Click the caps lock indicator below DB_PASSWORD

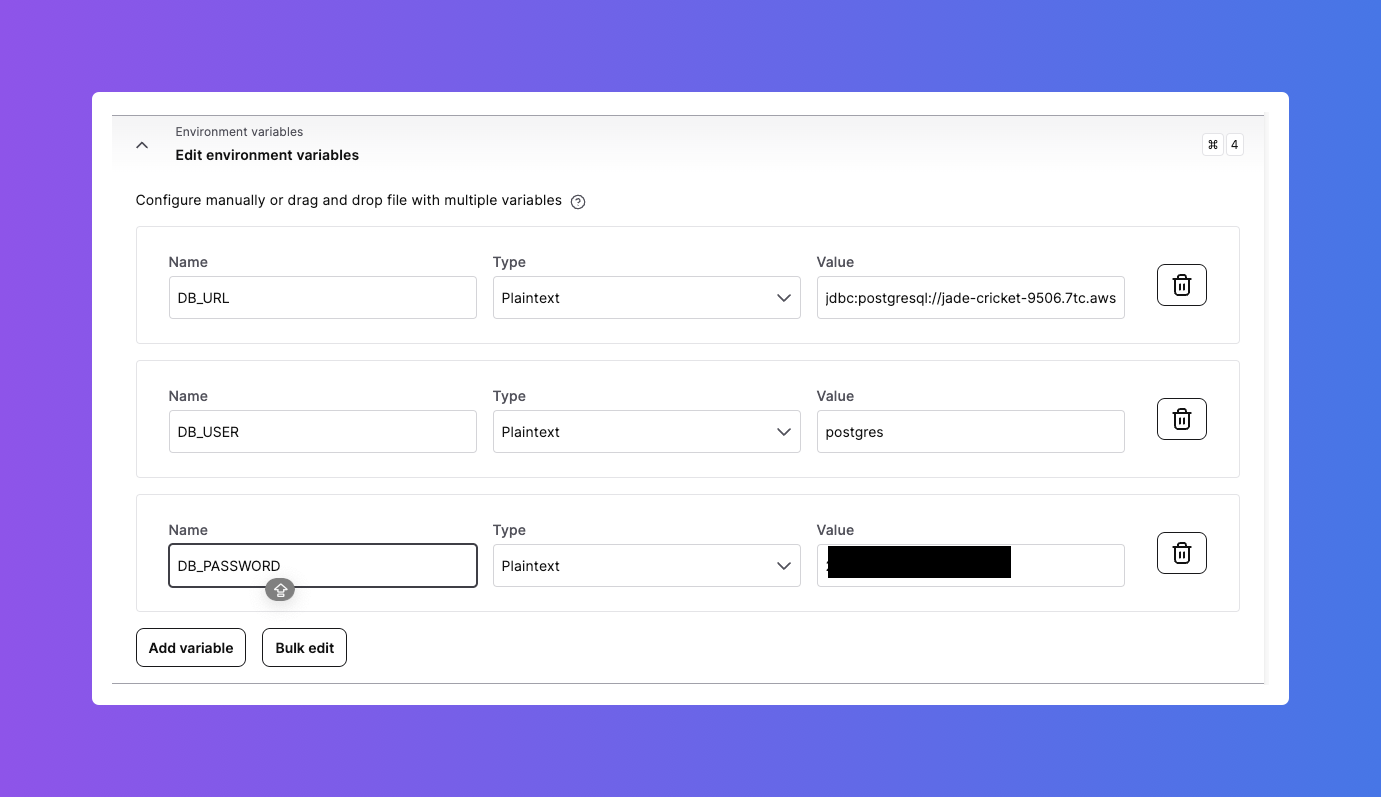(280, 590)
